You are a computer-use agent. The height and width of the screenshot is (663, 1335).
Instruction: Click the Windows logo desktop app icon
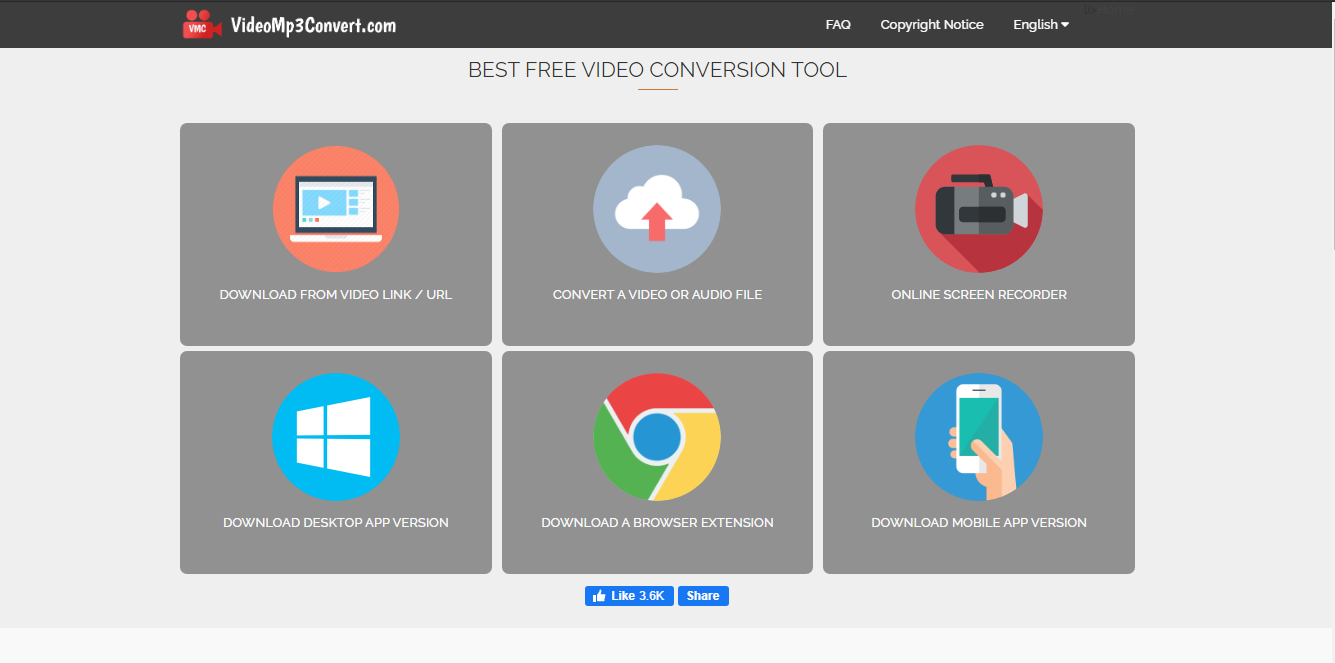coord(336,437)
